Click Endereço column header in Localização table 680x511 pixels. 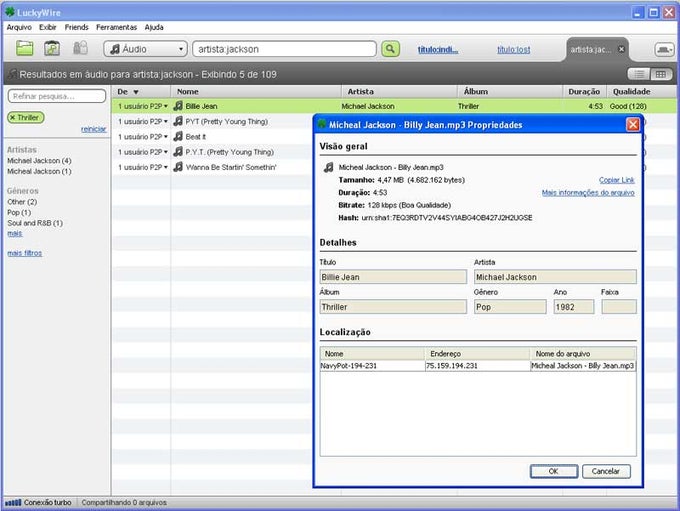point(477,354)
